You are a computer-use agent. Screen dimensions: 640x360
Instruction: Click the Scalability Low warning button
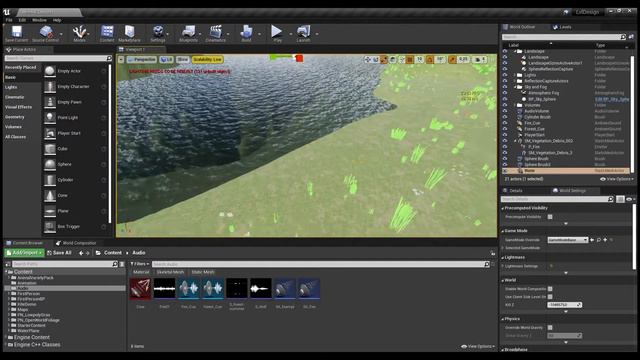click(207, 60)
